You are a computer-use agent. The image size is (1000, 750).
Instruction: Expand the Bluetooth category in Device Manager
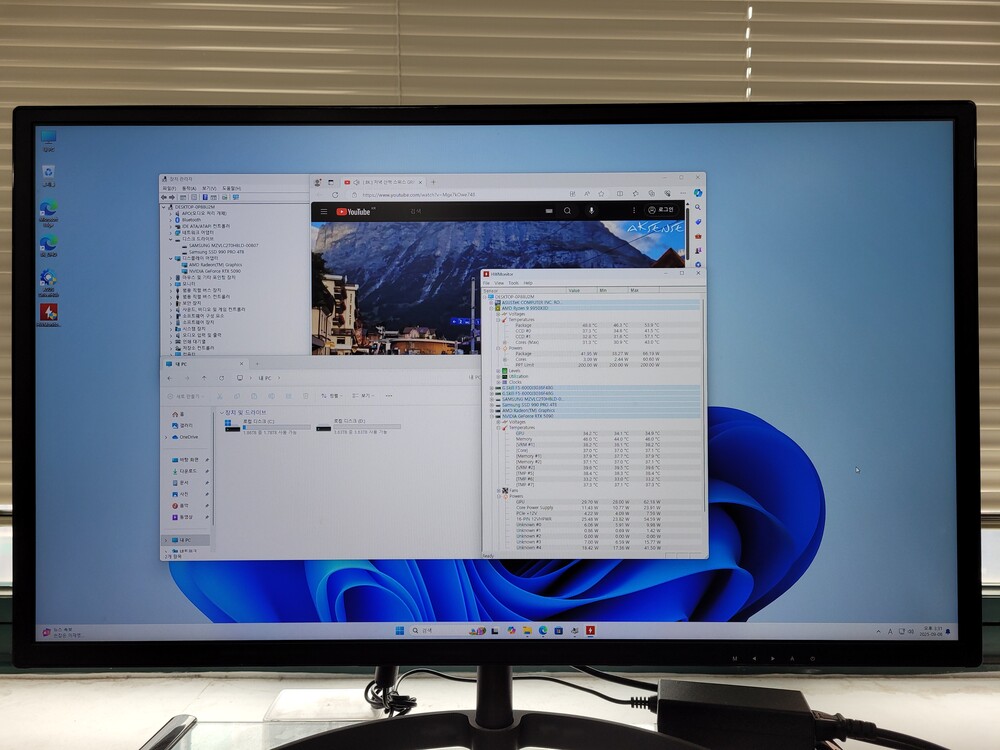[x=172, y=220]
